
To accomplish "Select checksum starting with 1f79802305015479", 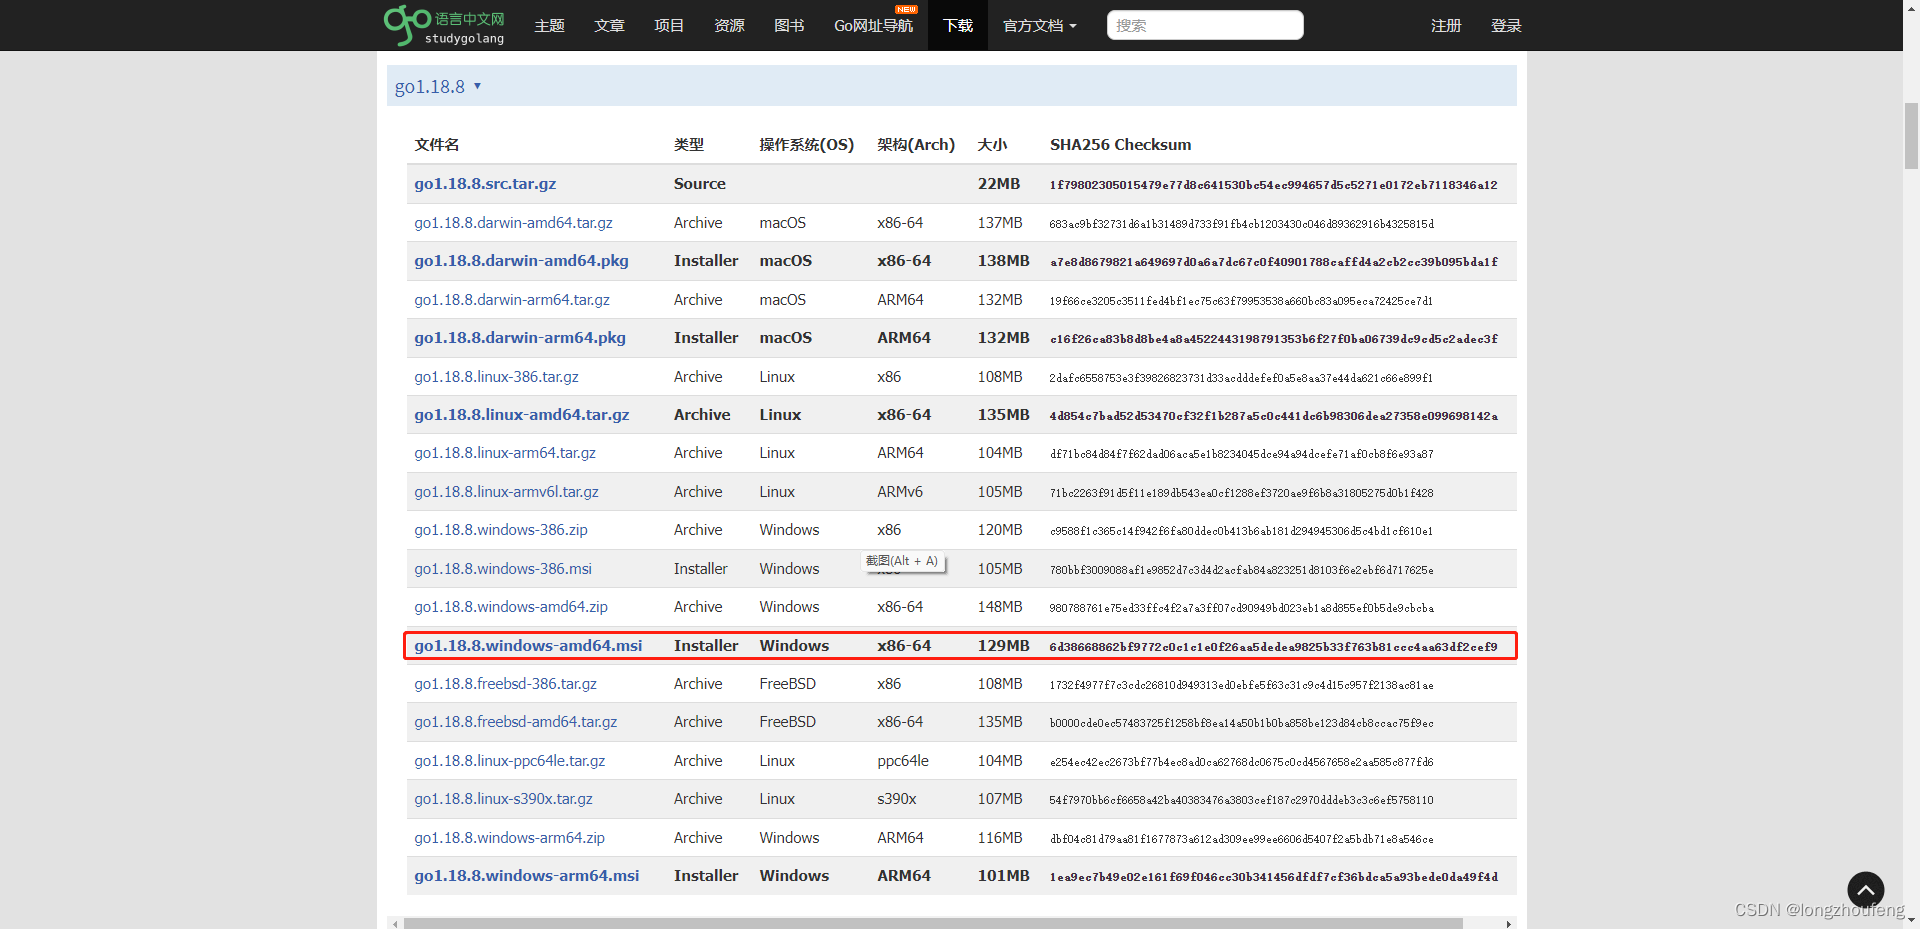I will tap(1273, 185).
